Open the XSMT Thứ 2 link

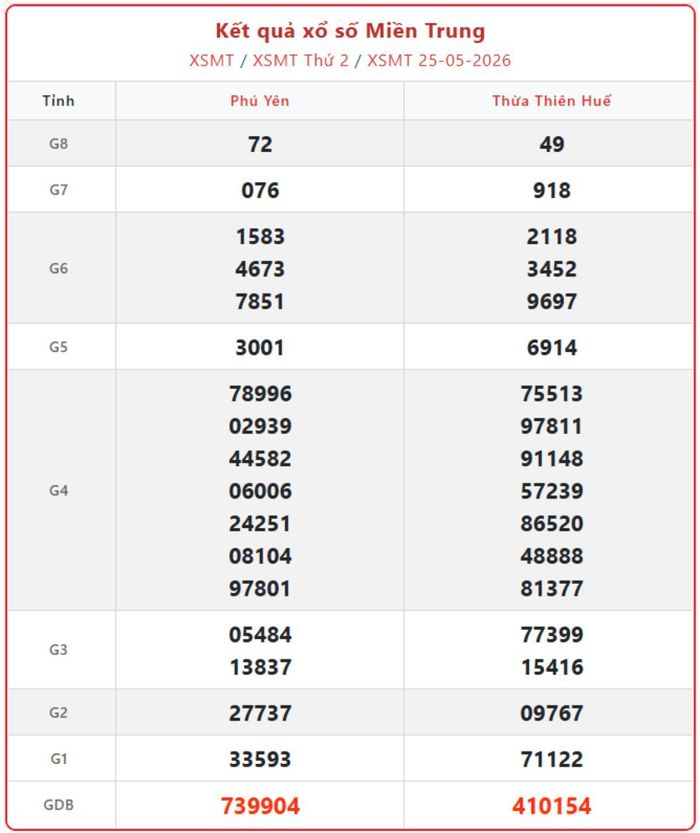click(301, 61)
